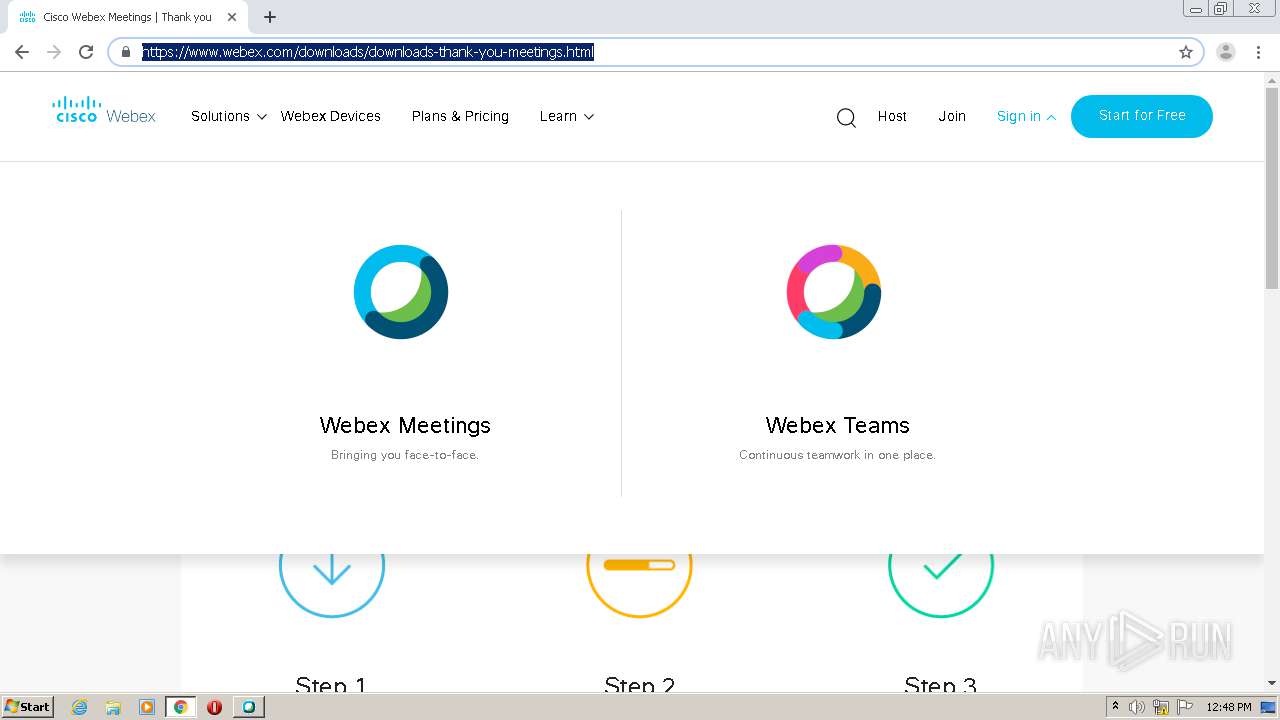1280x720 pixels.
Task: Click the Step 3 heading text
Action: (940, 684)
